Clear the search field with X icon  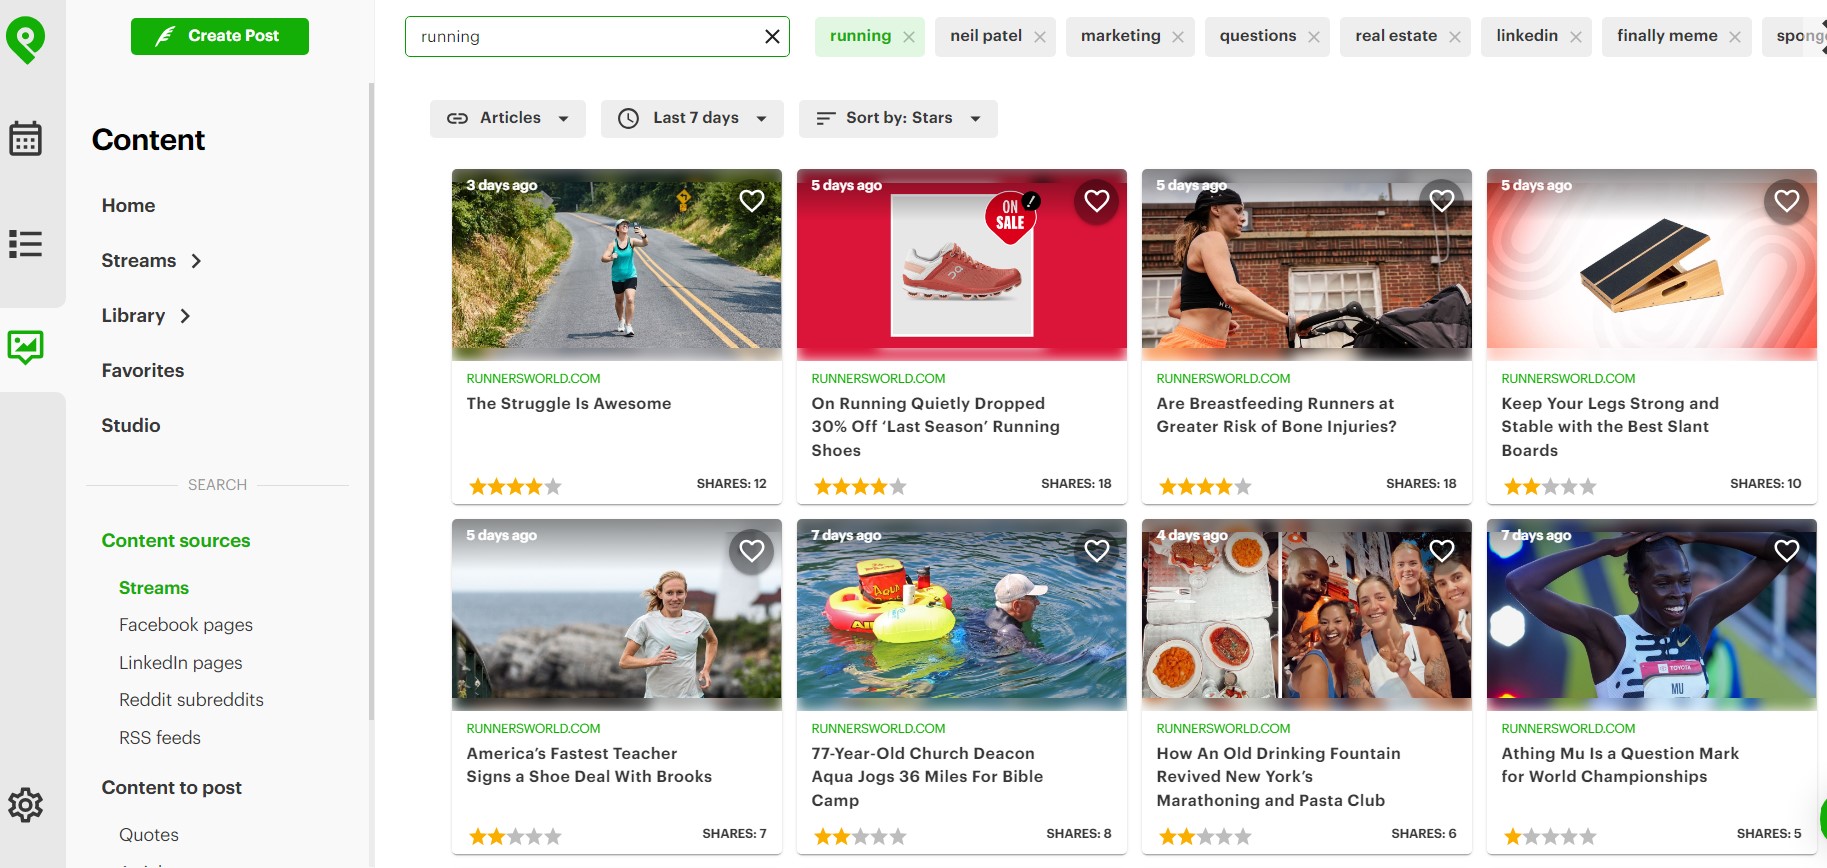tap(772, 37)
